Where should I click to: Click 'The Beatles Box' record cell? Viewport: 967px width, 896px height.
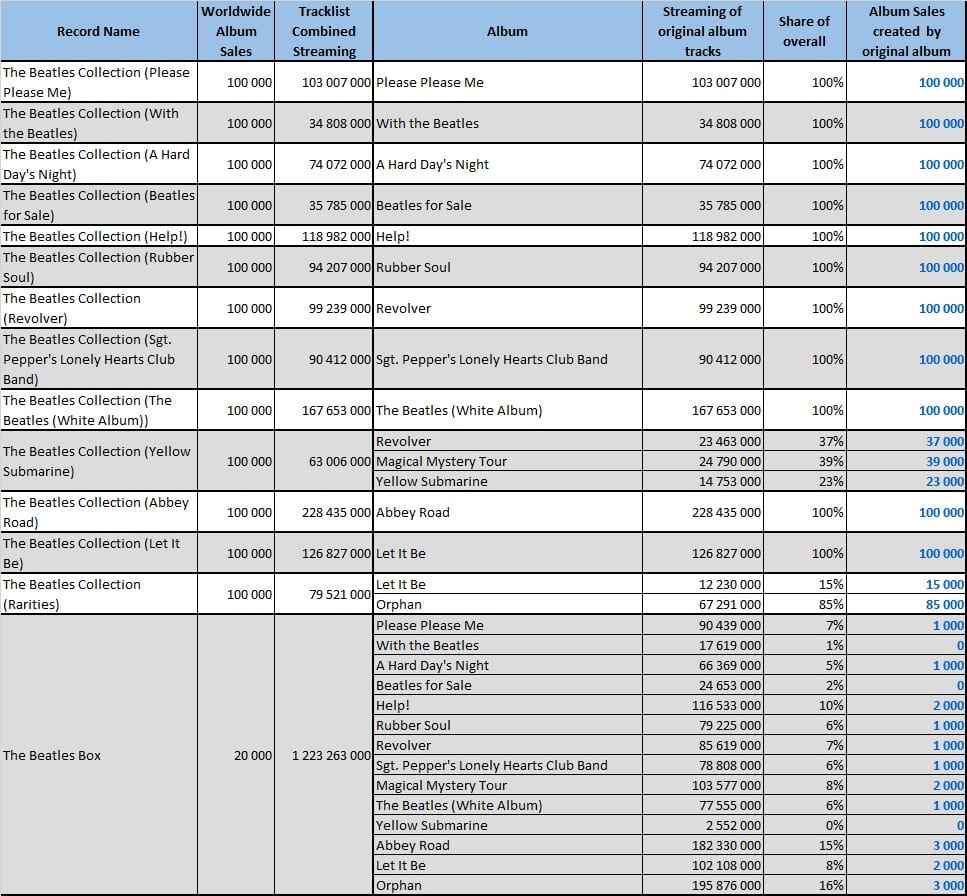99,755
